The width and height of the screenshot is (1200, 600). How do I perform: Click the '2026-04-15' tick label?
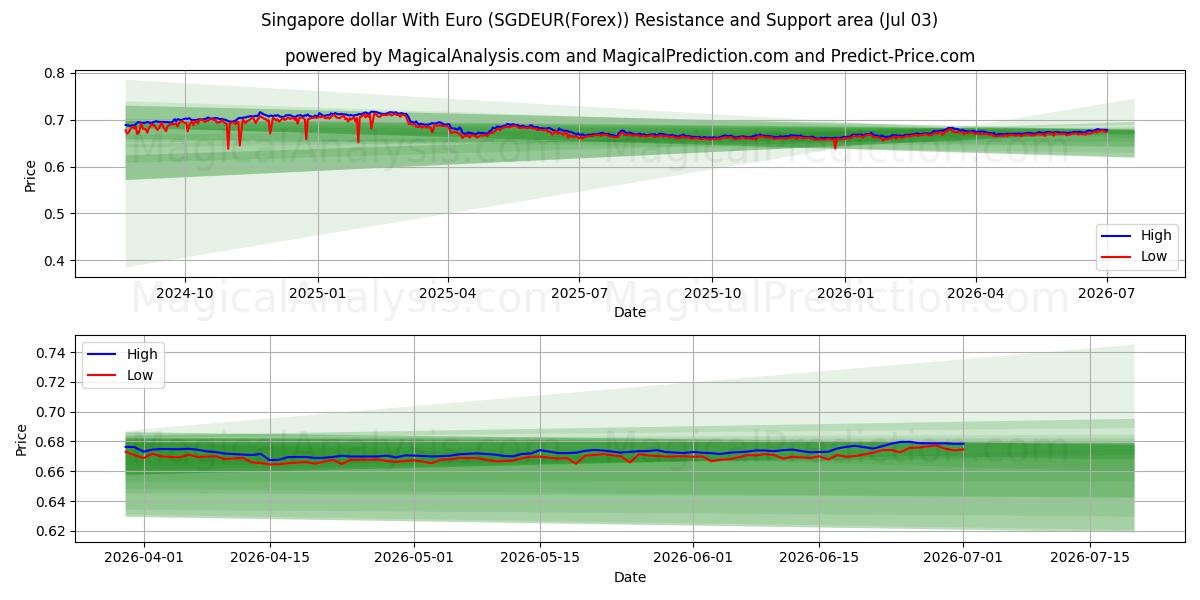[271, 558]
